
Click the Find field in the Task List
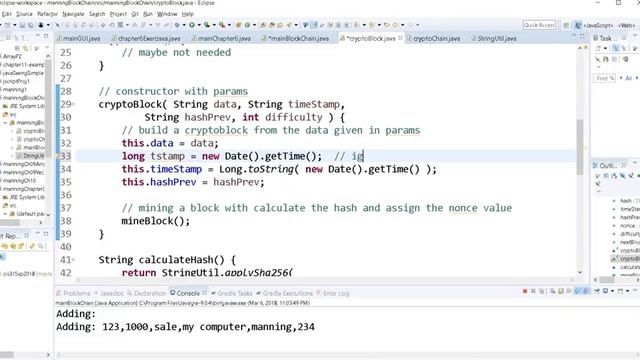(x=604, y=78)
